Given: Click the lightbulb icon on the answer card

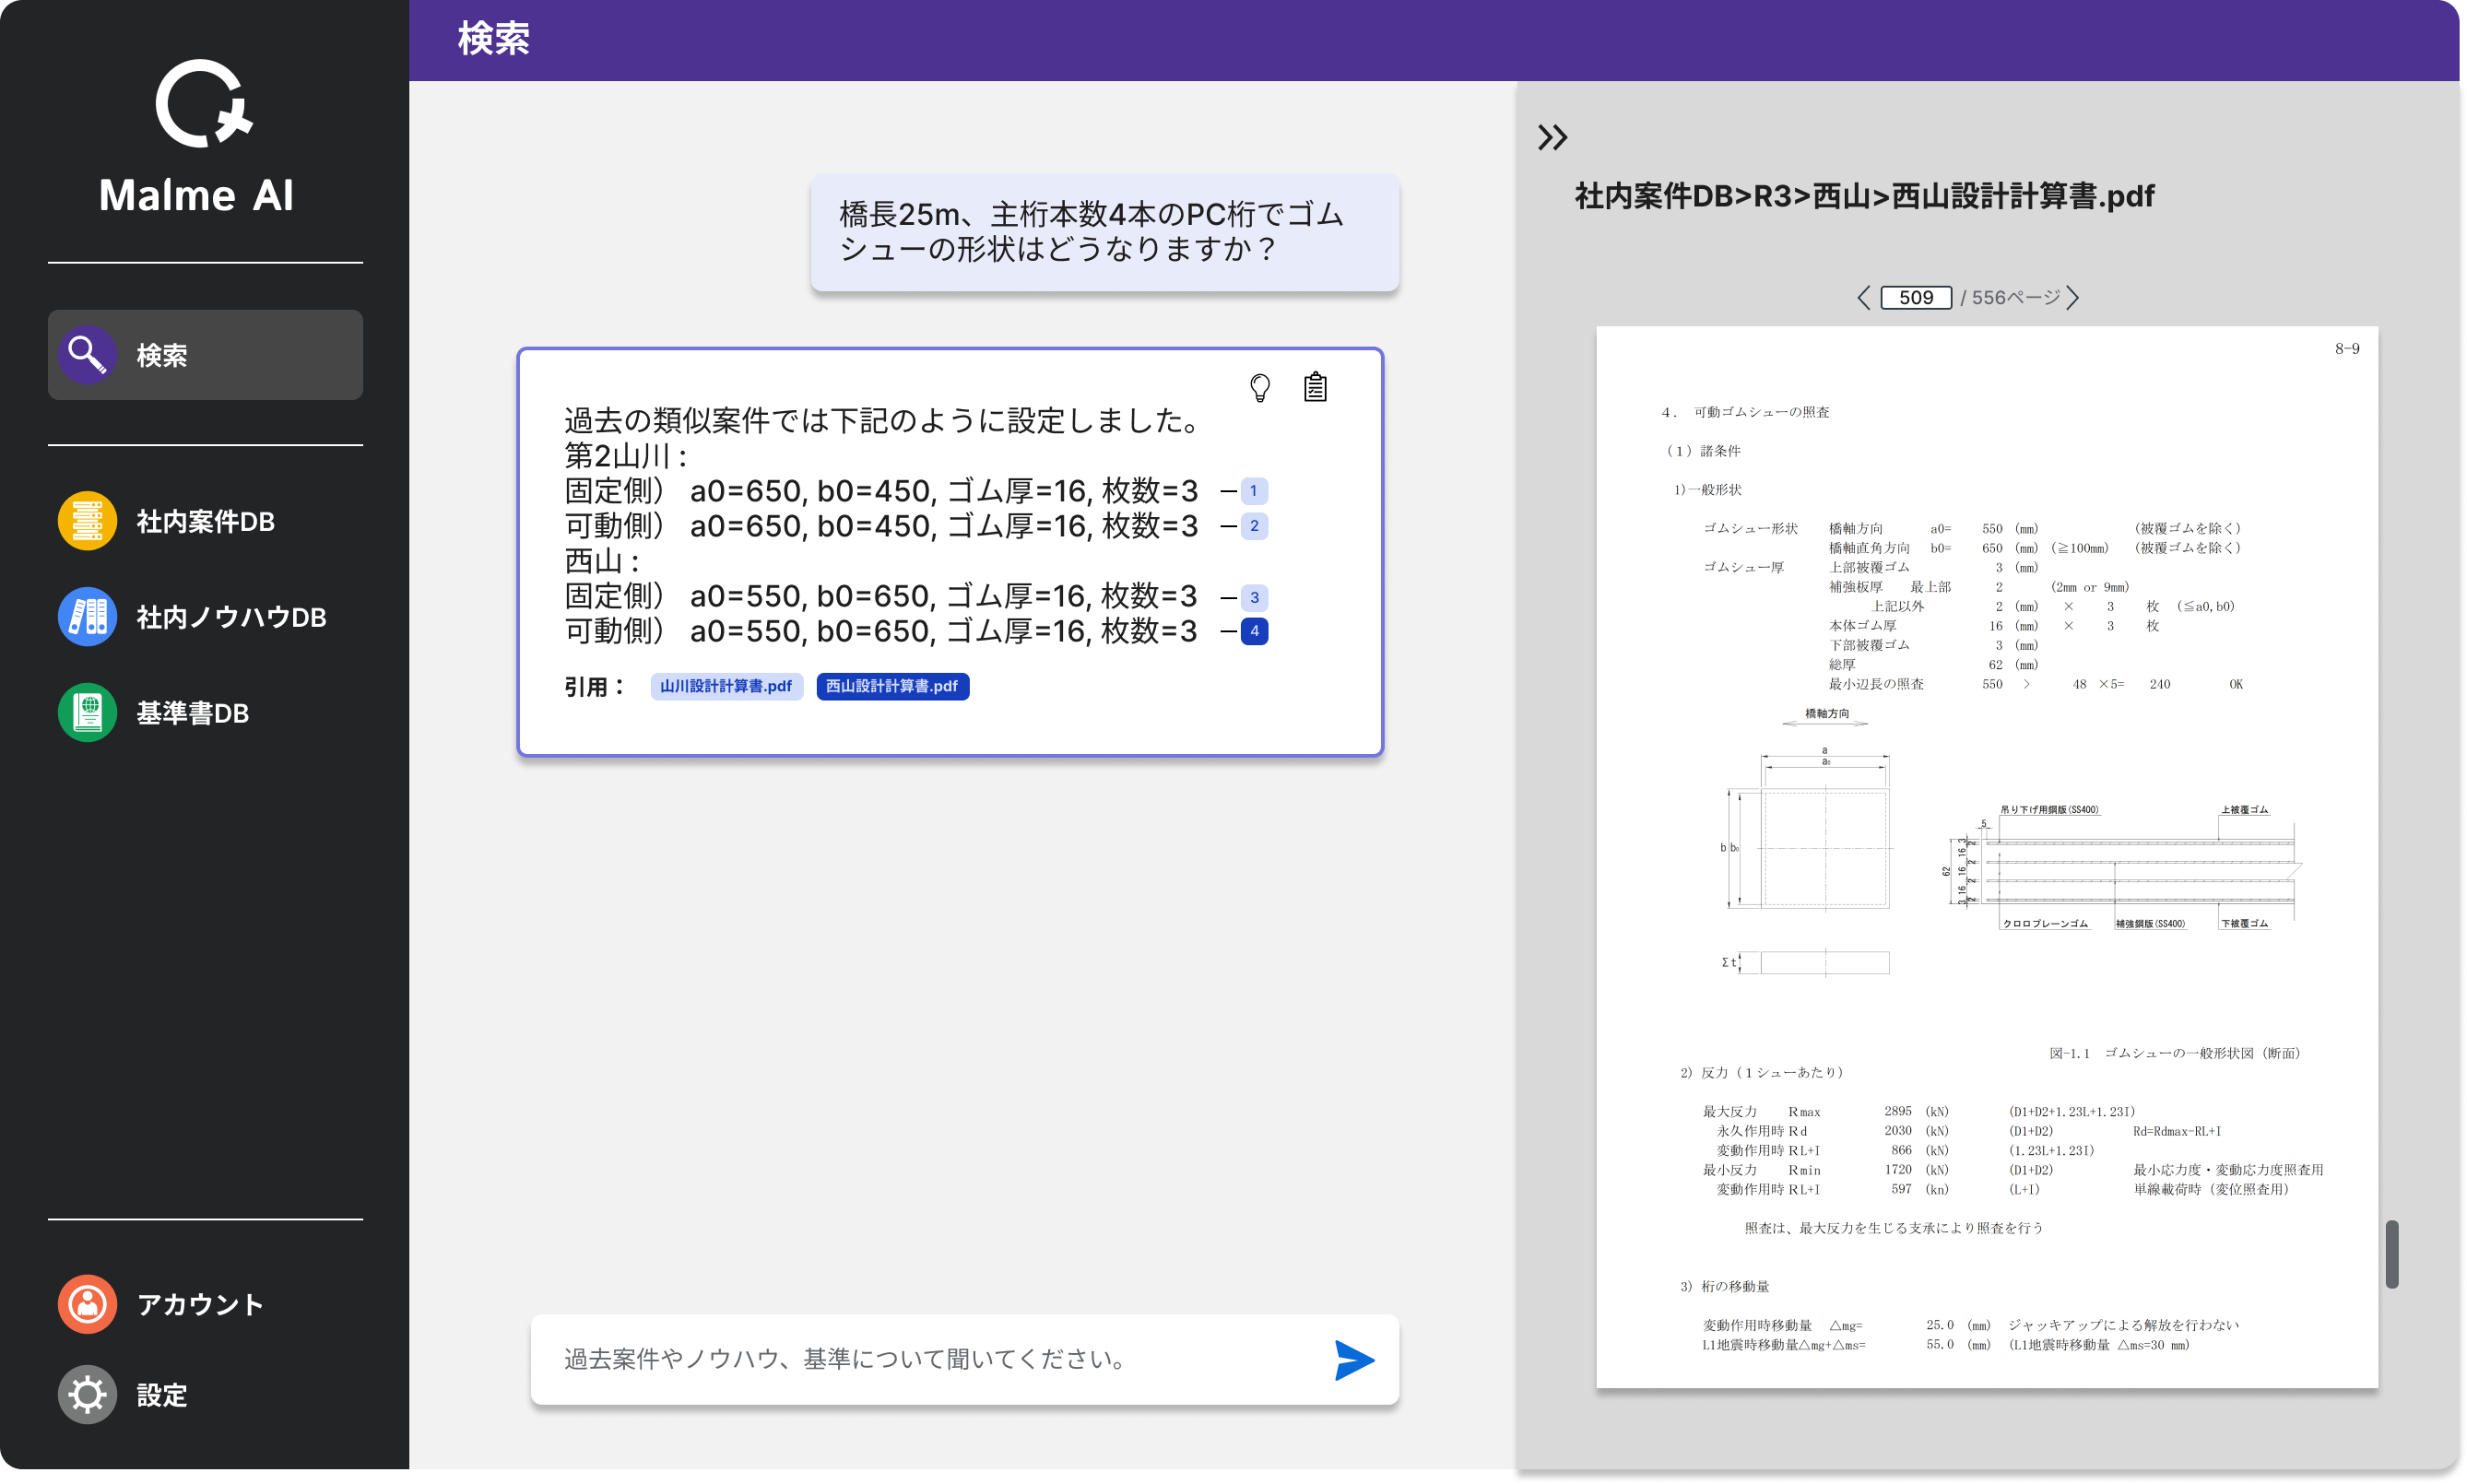Looking at the screenshot, I should pos(1260,388).
